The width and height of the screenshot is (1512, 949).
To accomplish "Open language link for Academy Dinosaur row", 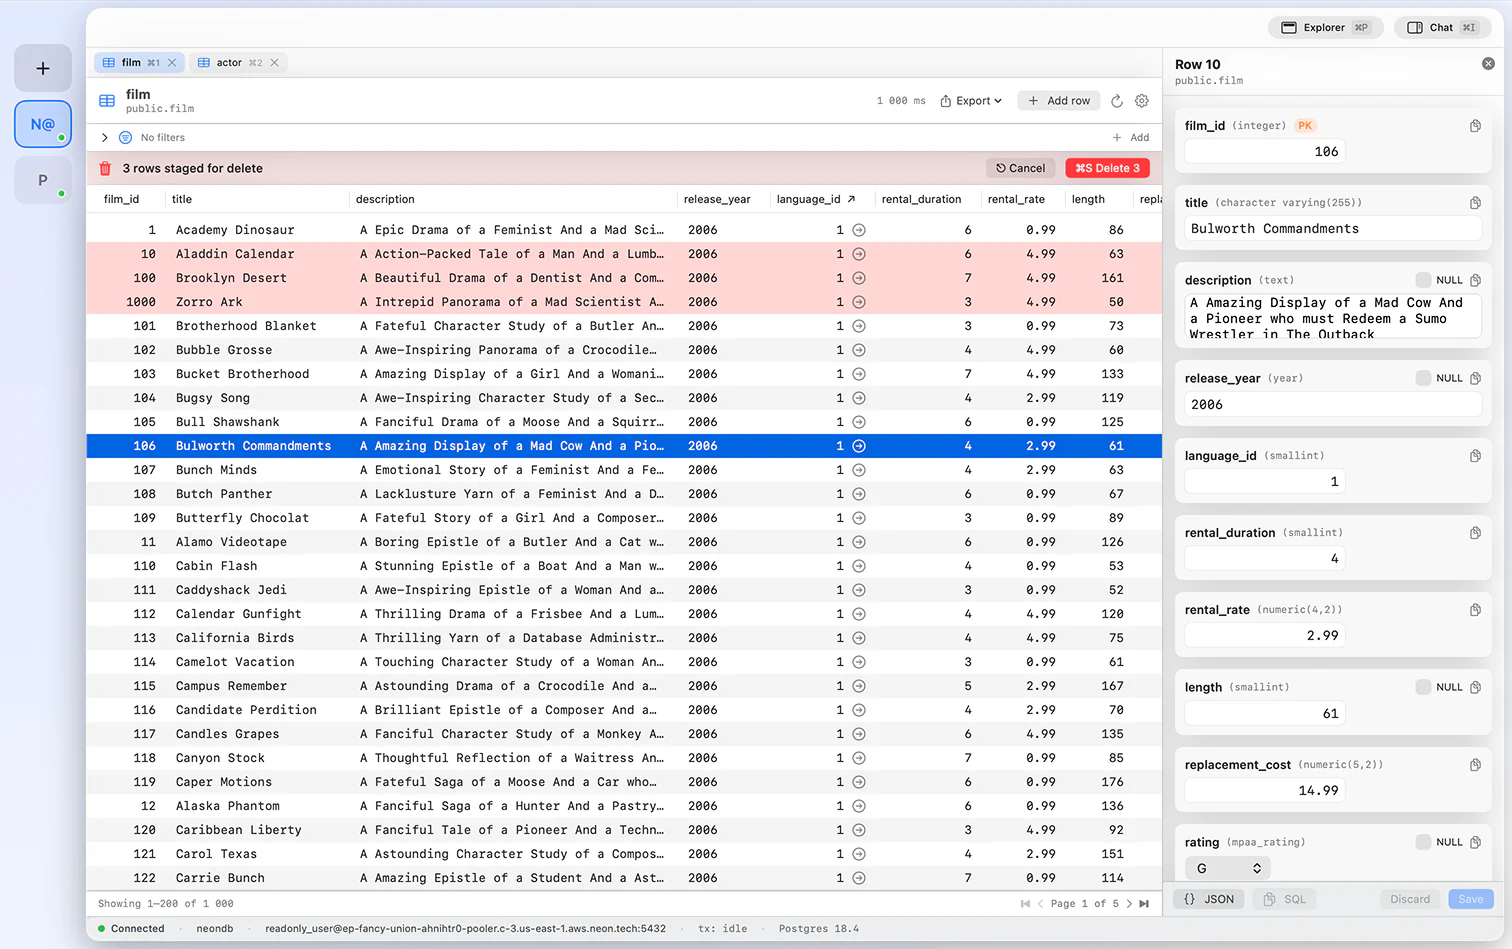I will click(x=859, y=230).
